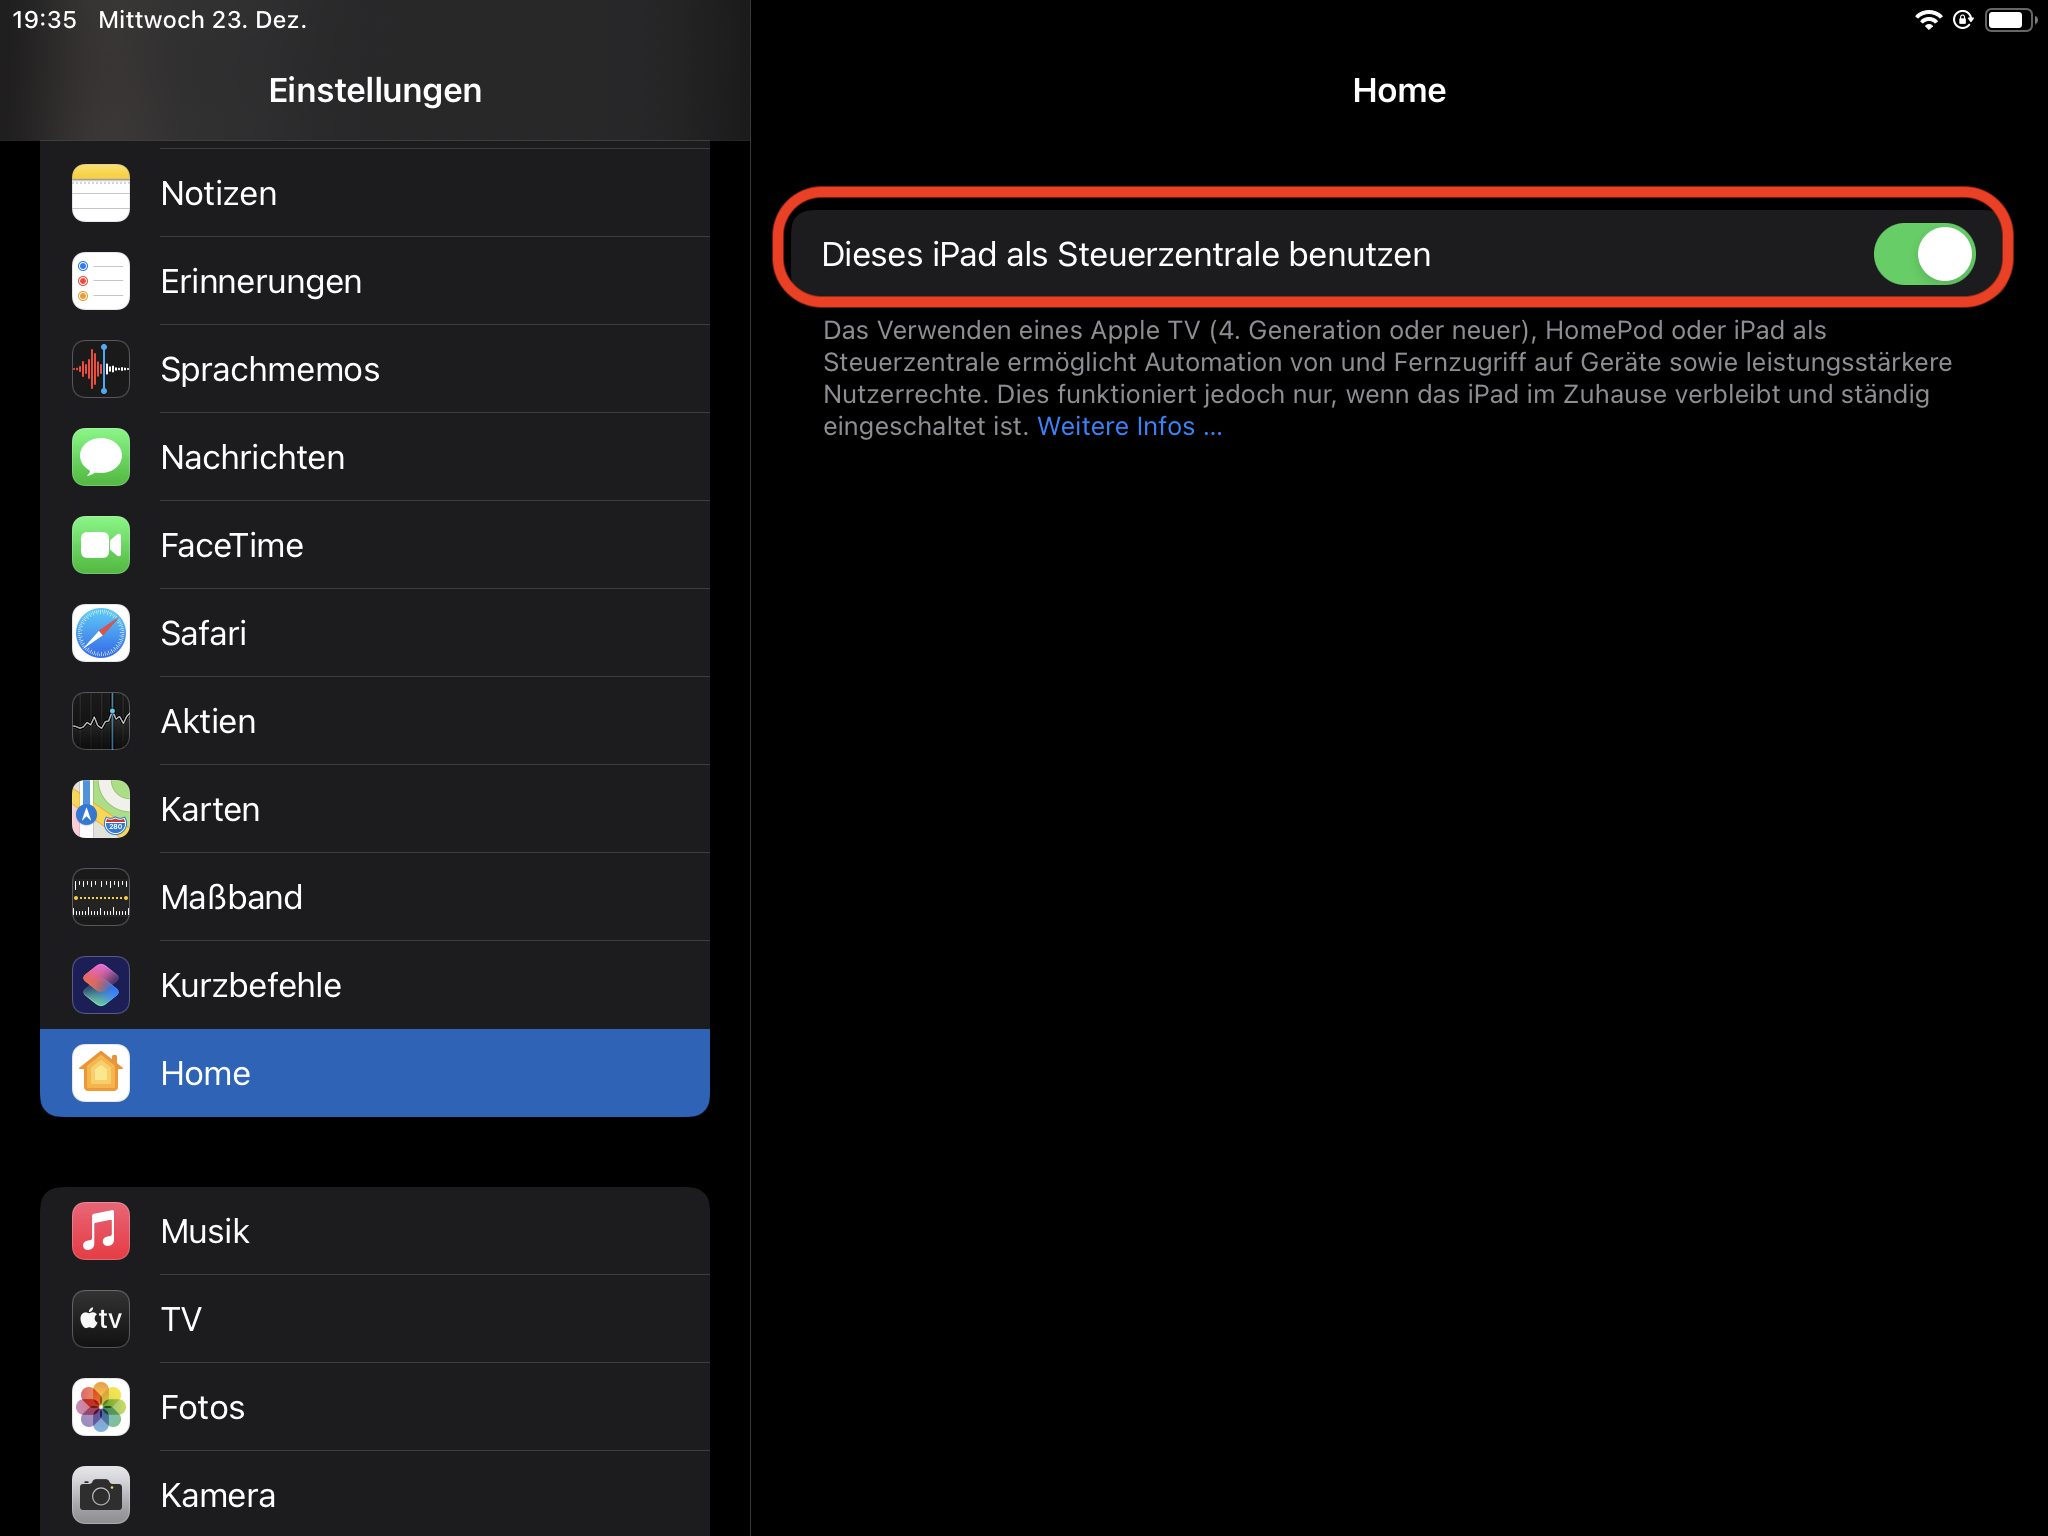Tap the Fotos flower icon

(101, 1407)
